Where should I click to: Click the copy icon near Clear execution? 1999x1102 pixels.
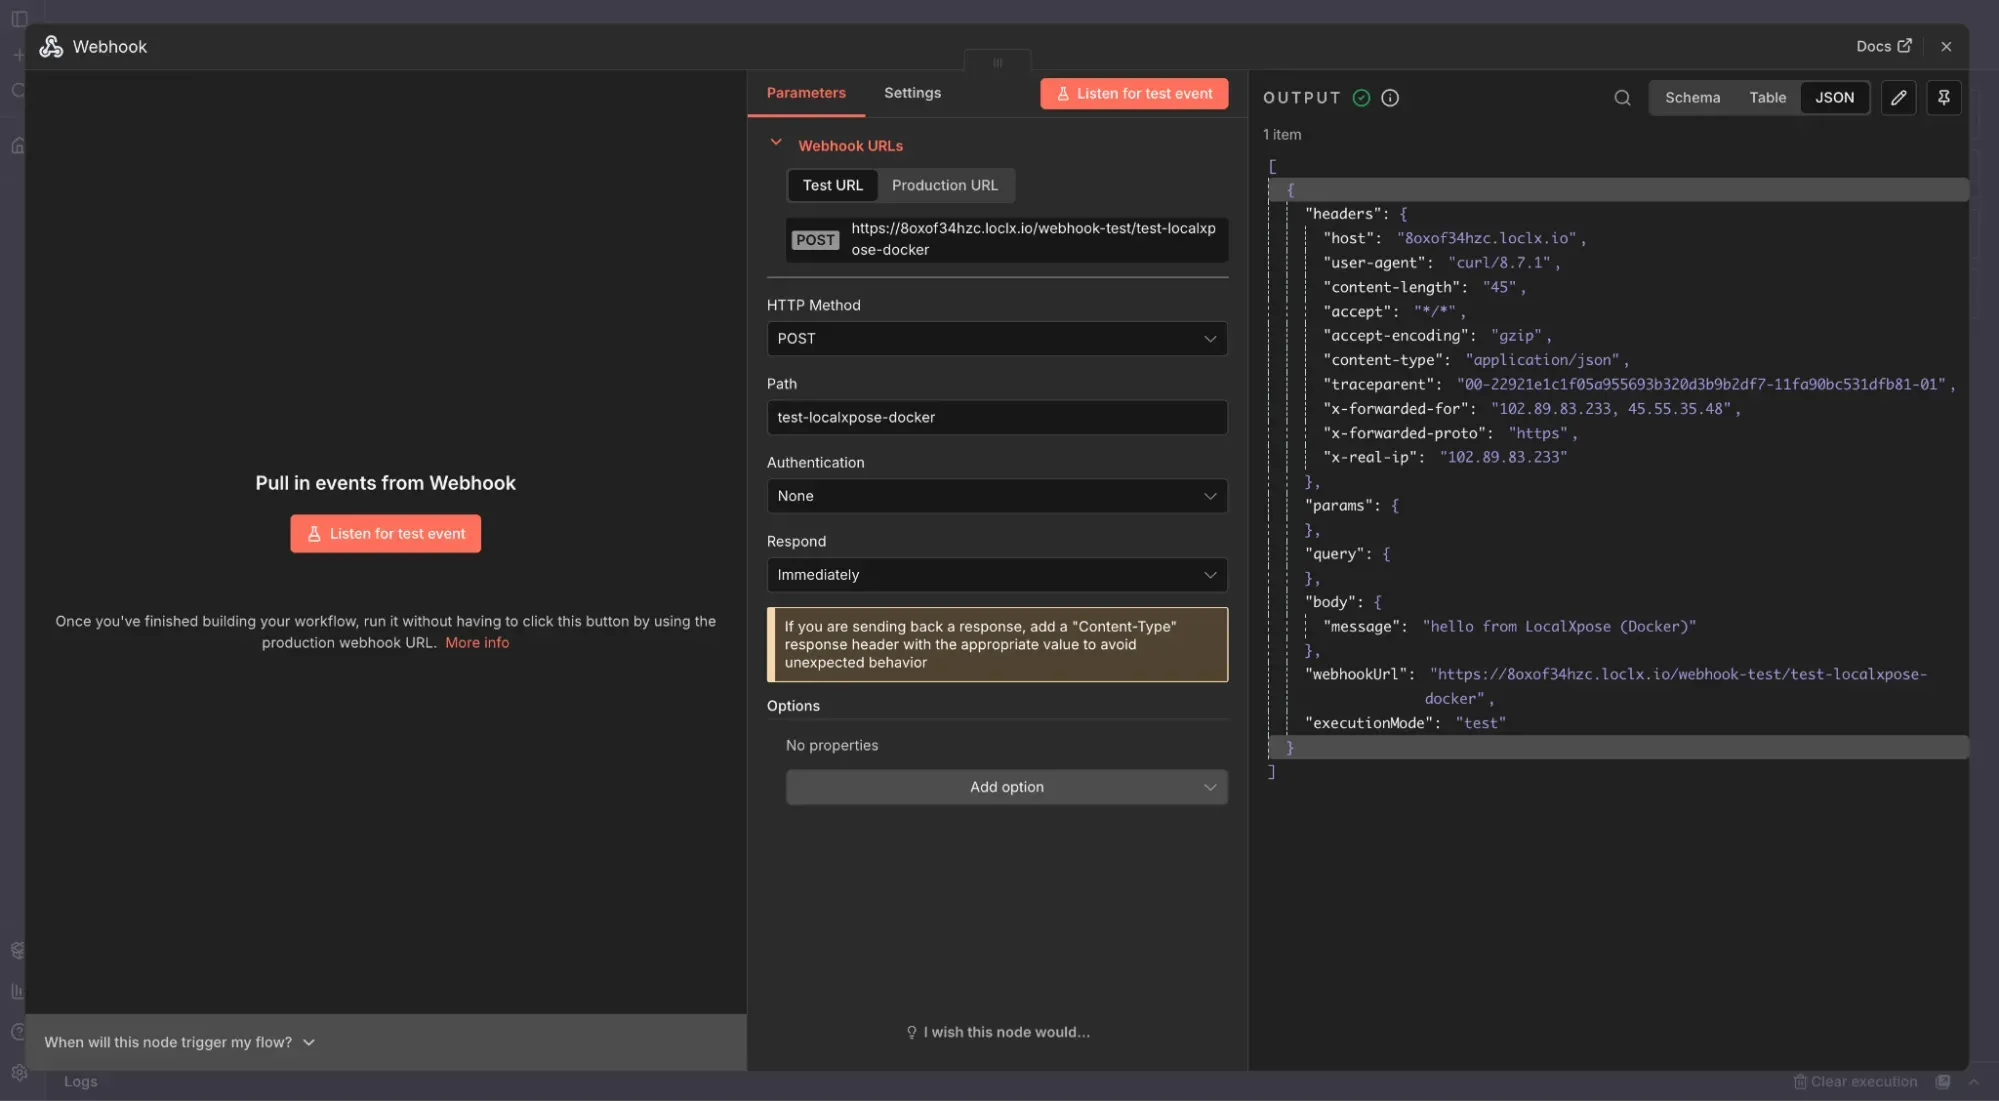coord(1941,1081)
